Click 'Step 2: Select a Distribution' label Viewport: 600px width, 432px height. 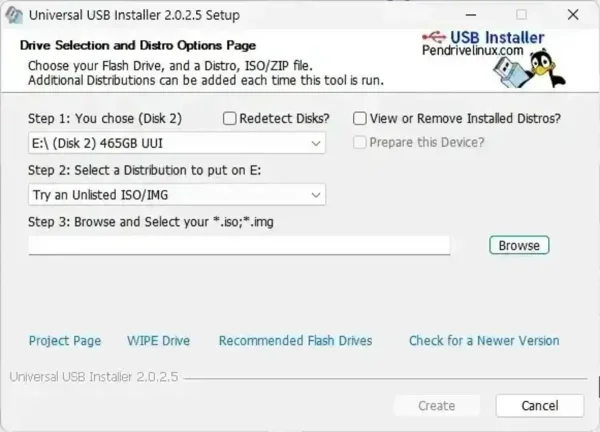144,170
